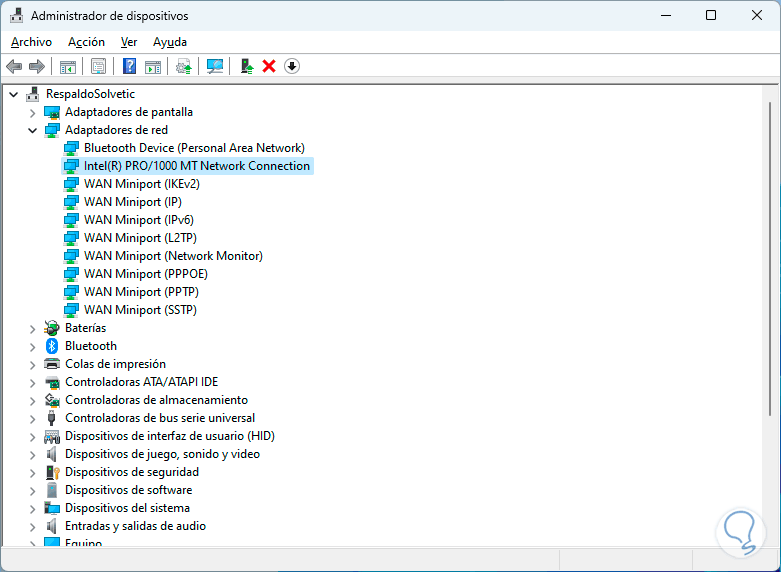Click the Controladoras de almacenamiento icon
The image size is (781, 572).
point(52,400)
